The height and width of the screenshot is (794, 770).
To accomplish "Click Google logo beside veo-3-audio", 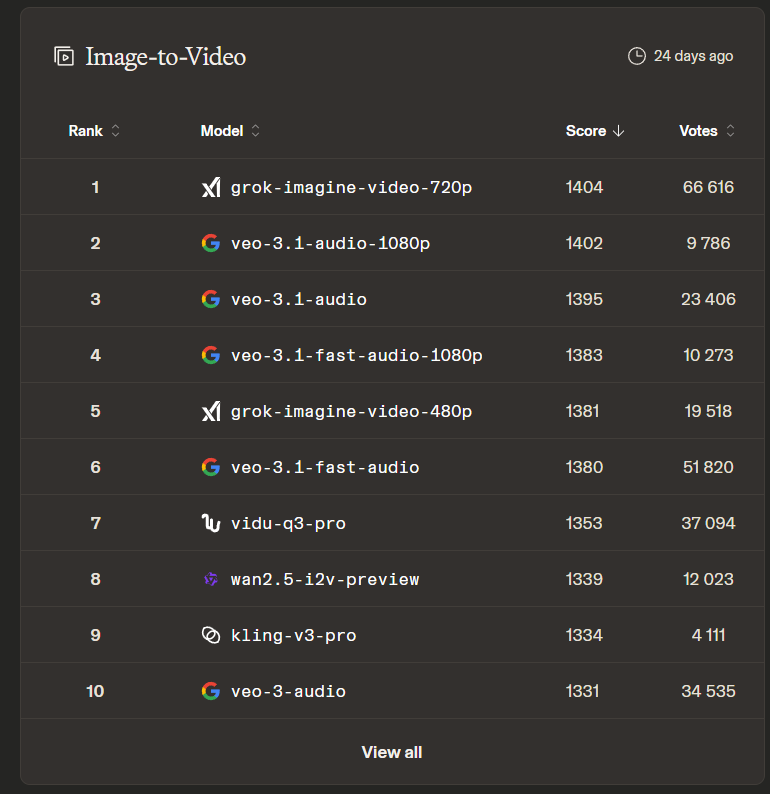I will pyautogui.click(x=211, y=691).
